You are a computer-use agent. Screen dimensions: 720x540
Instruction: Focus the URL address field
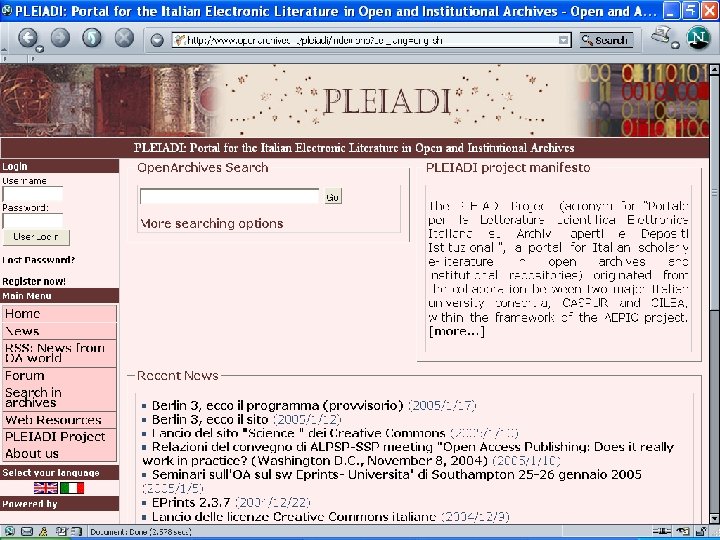coord(371,40)
